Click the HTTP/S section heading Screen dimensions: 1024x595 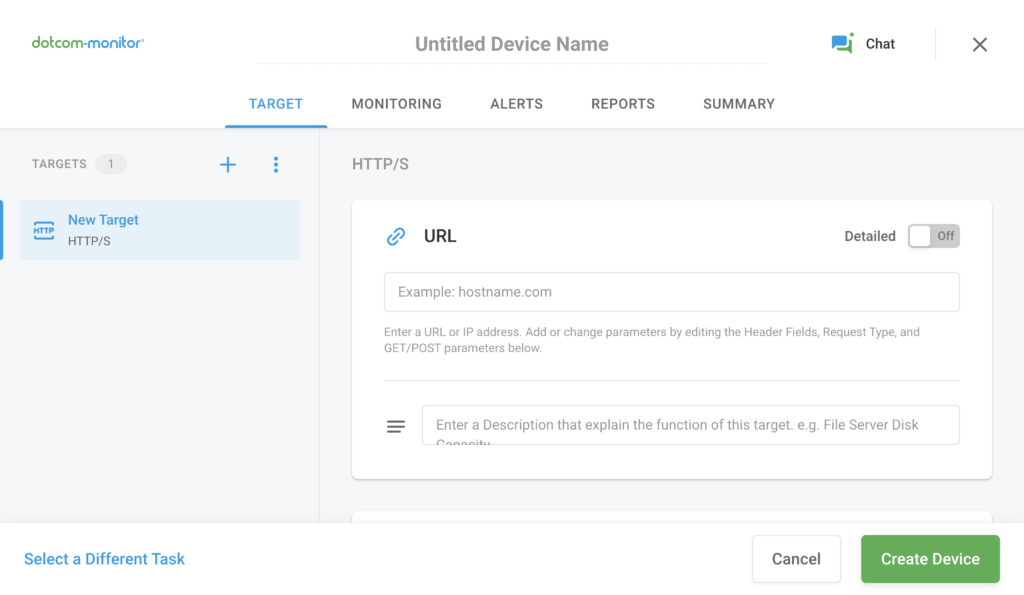[x=380, y=164]
